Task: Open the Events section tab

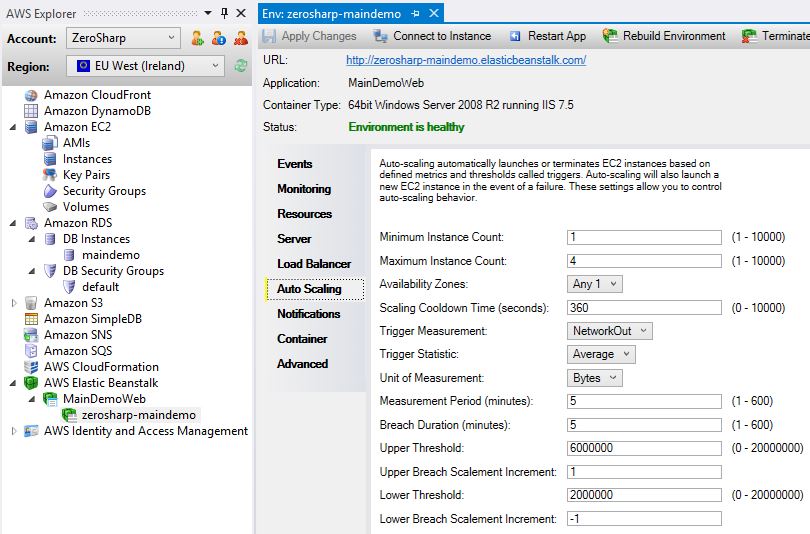Action: [294, 164]
